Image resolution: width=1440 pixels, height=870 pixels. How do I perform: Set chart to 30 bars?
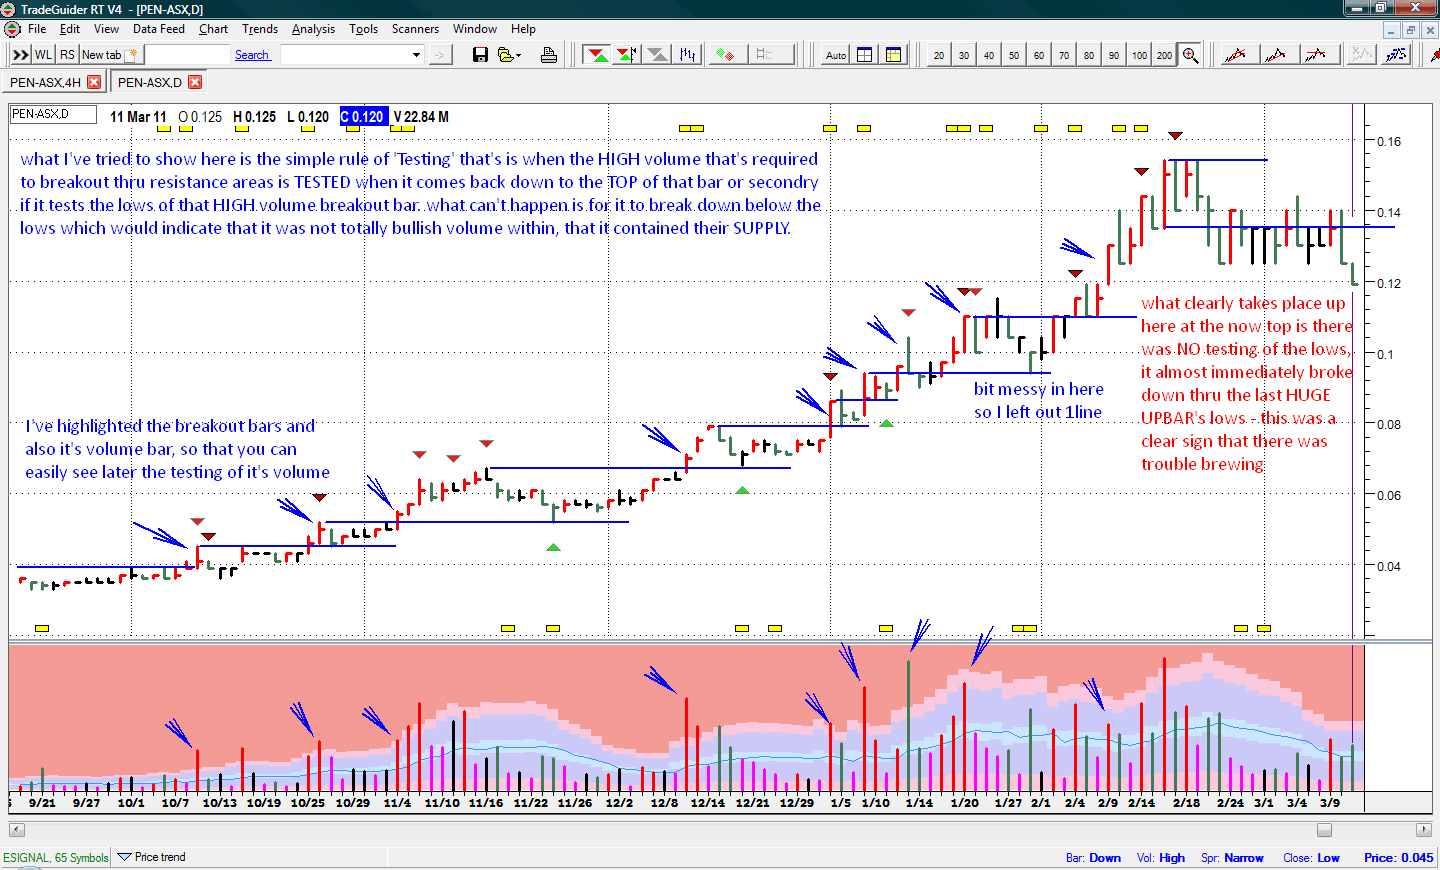pos(964,55)
